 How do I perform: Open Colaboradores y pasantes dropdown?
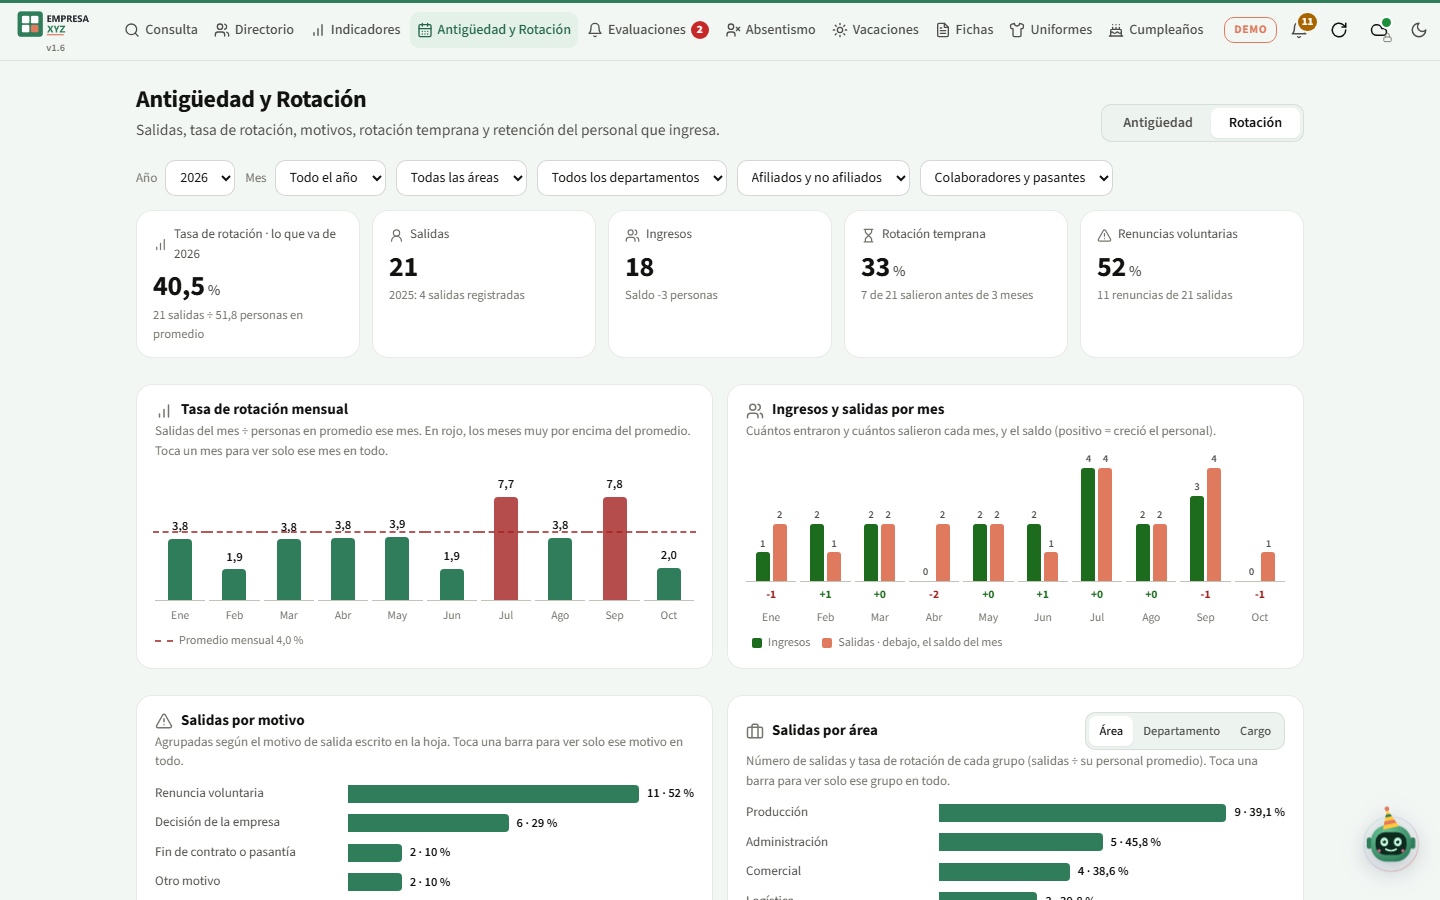point(1016,178)
